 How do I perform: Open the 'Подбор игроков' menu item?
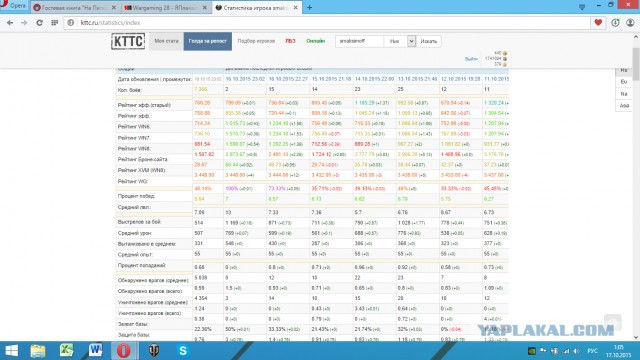tap(256, 41)
